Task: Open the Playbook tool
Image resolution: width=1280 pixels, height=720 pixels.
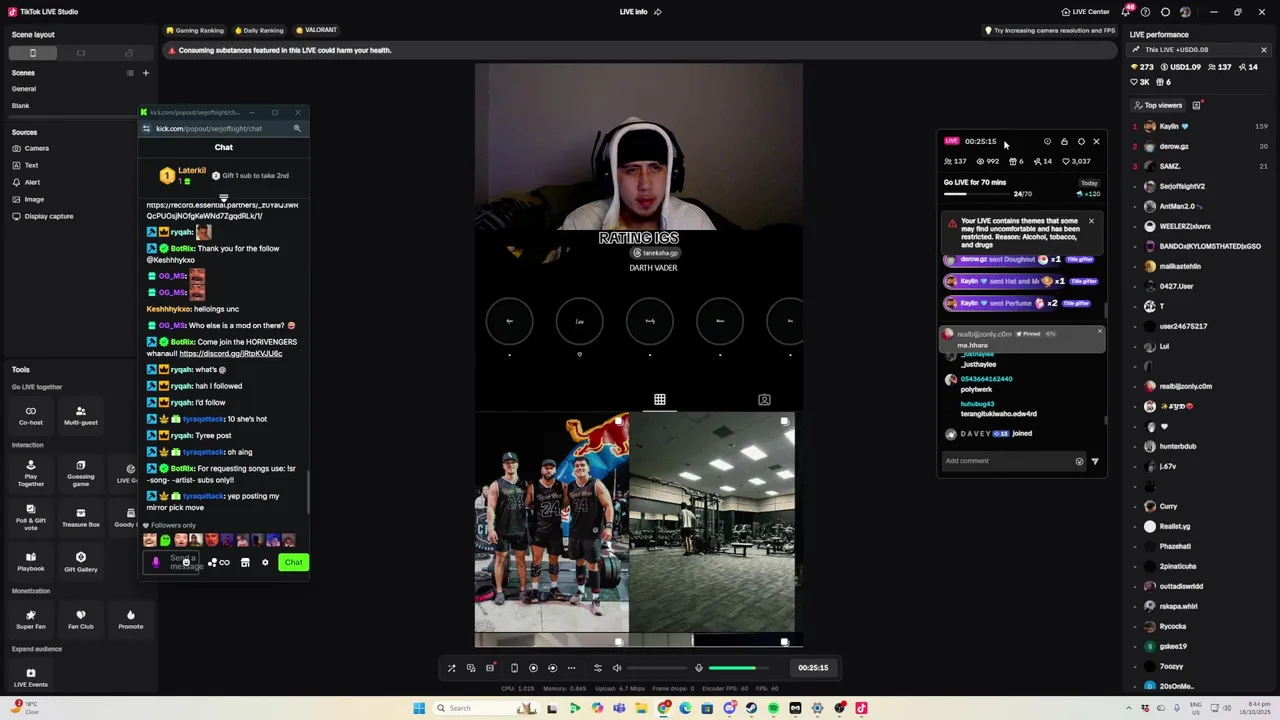Action: [31, 562]
